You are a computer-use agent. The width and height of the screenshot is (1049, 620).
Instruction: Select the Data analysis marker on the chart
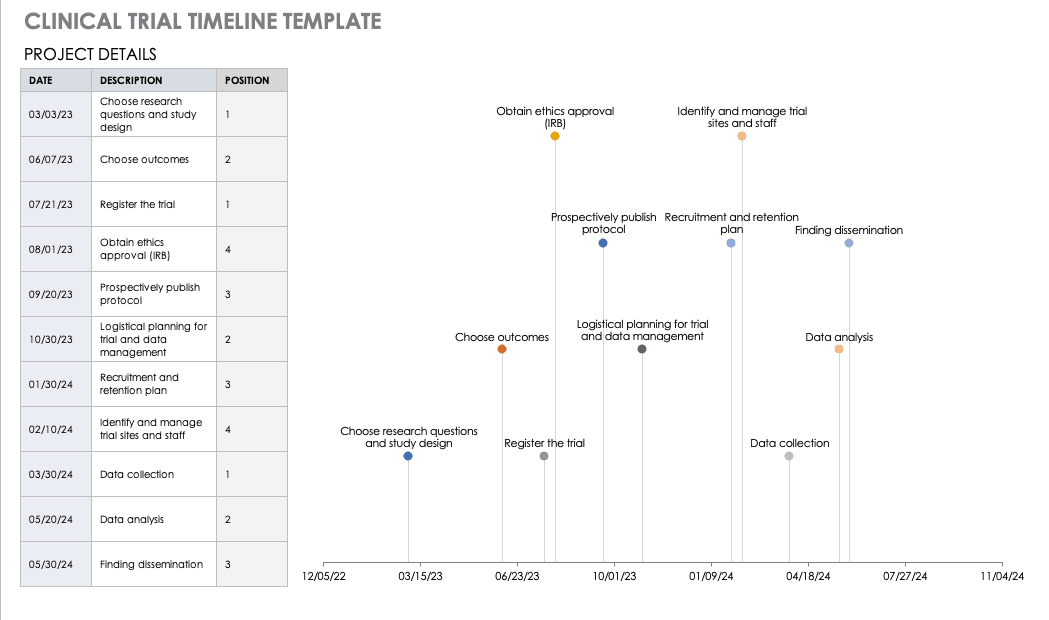(x=839, y=349)
